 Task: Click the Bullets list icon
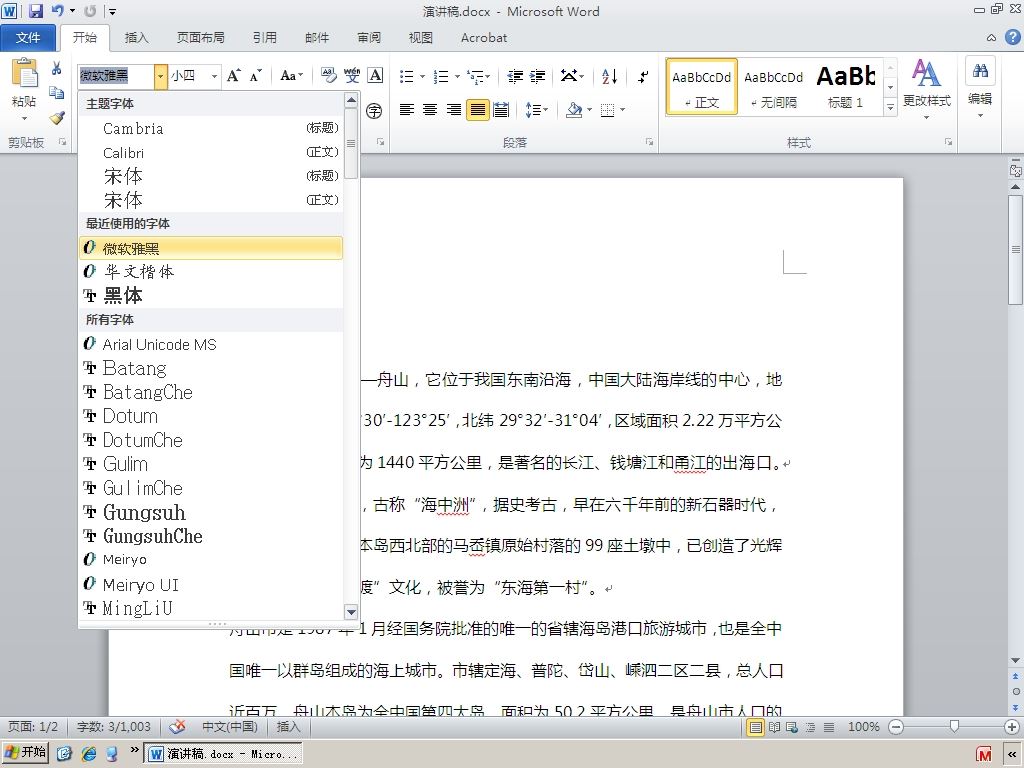[x=407, y=76]
